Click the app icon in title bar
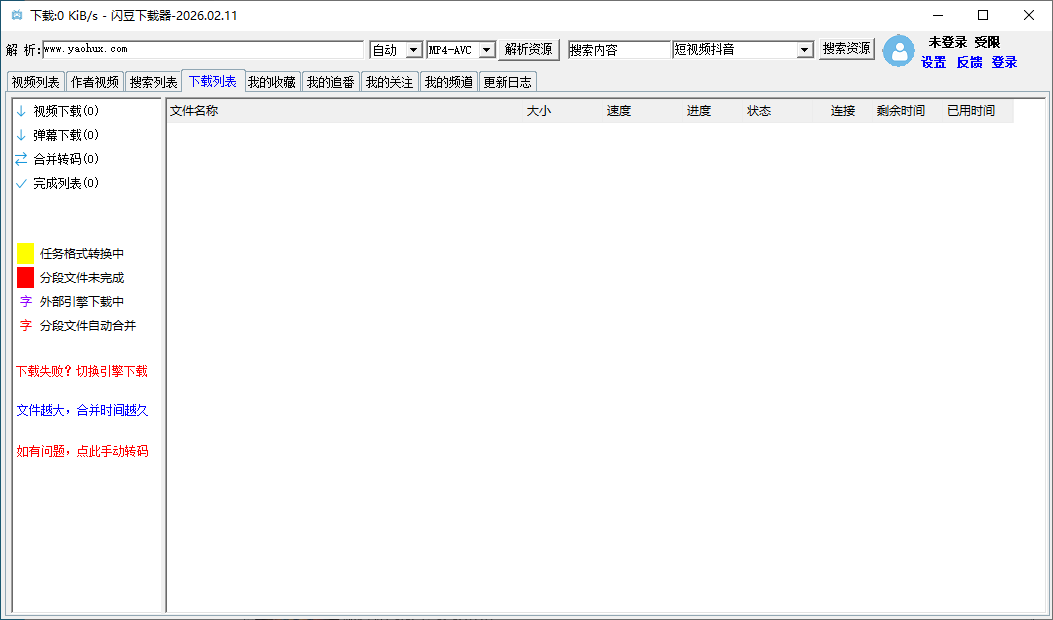The height and width of the screenshot is (620, 1053). coord(16,15)
